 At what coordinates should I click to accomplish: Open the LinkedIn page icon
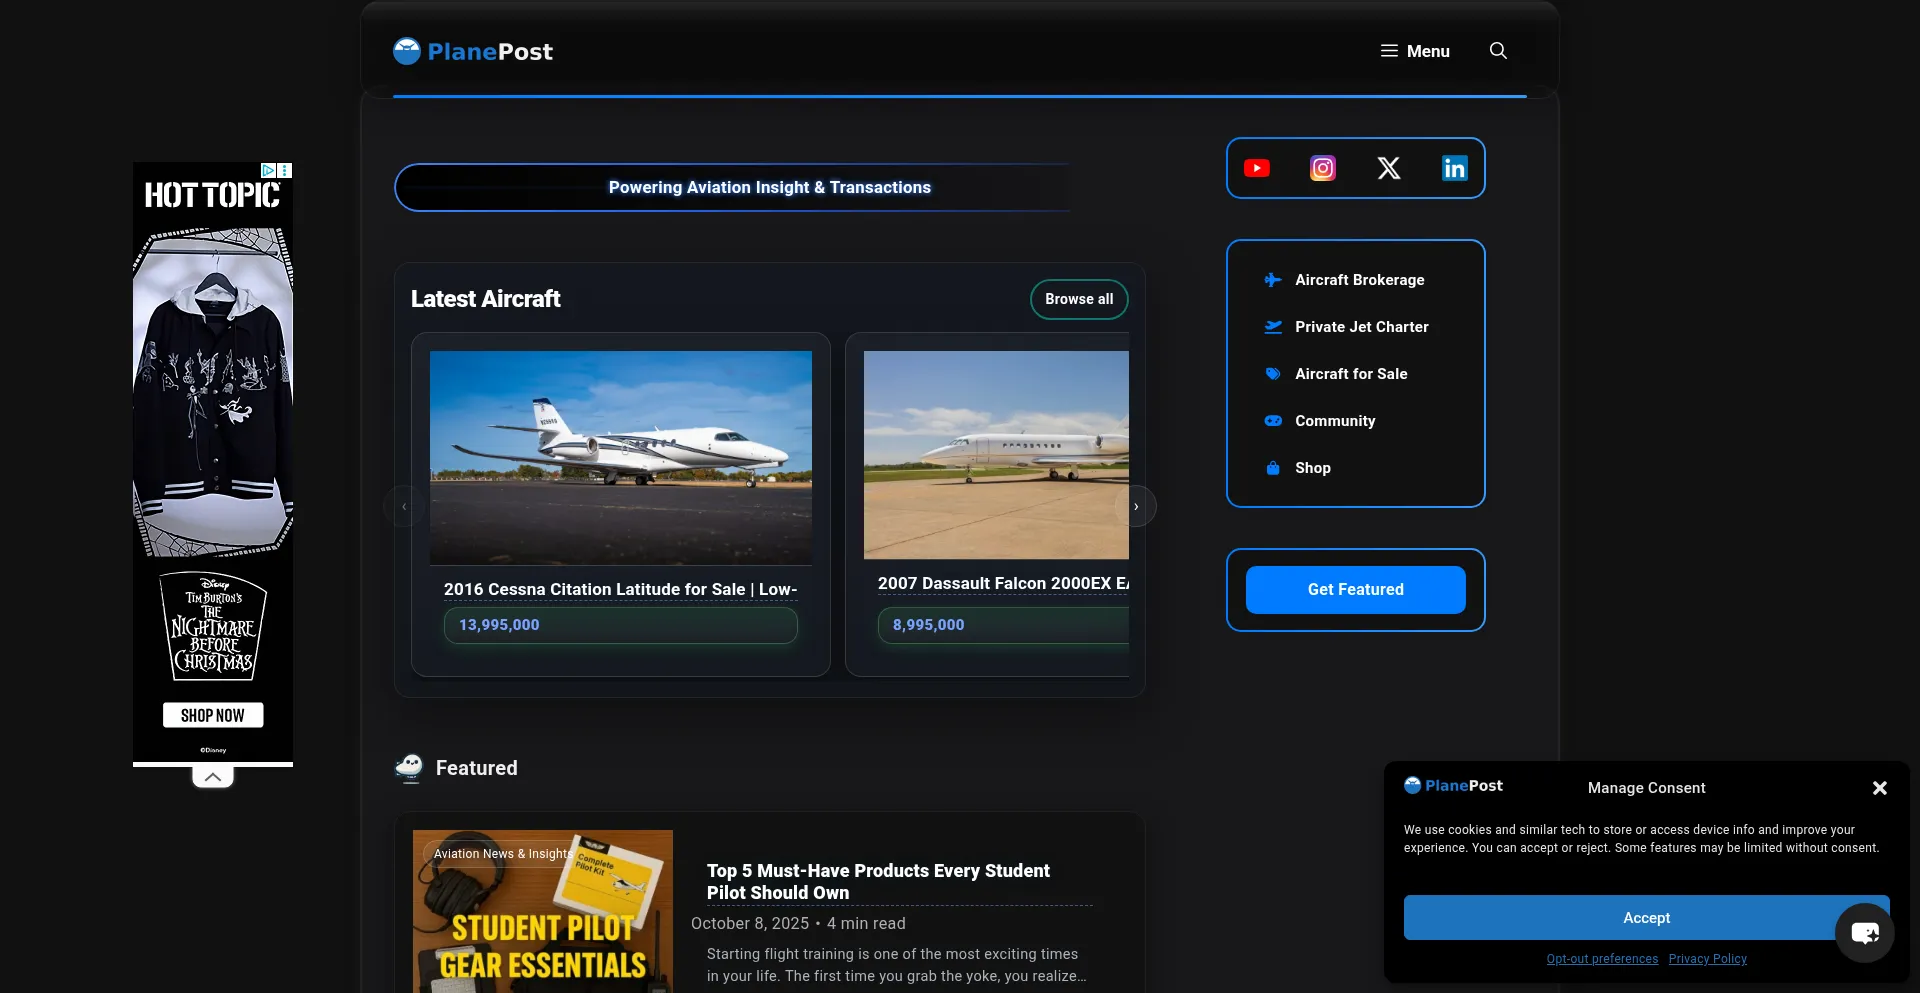tap(1454, 168)
